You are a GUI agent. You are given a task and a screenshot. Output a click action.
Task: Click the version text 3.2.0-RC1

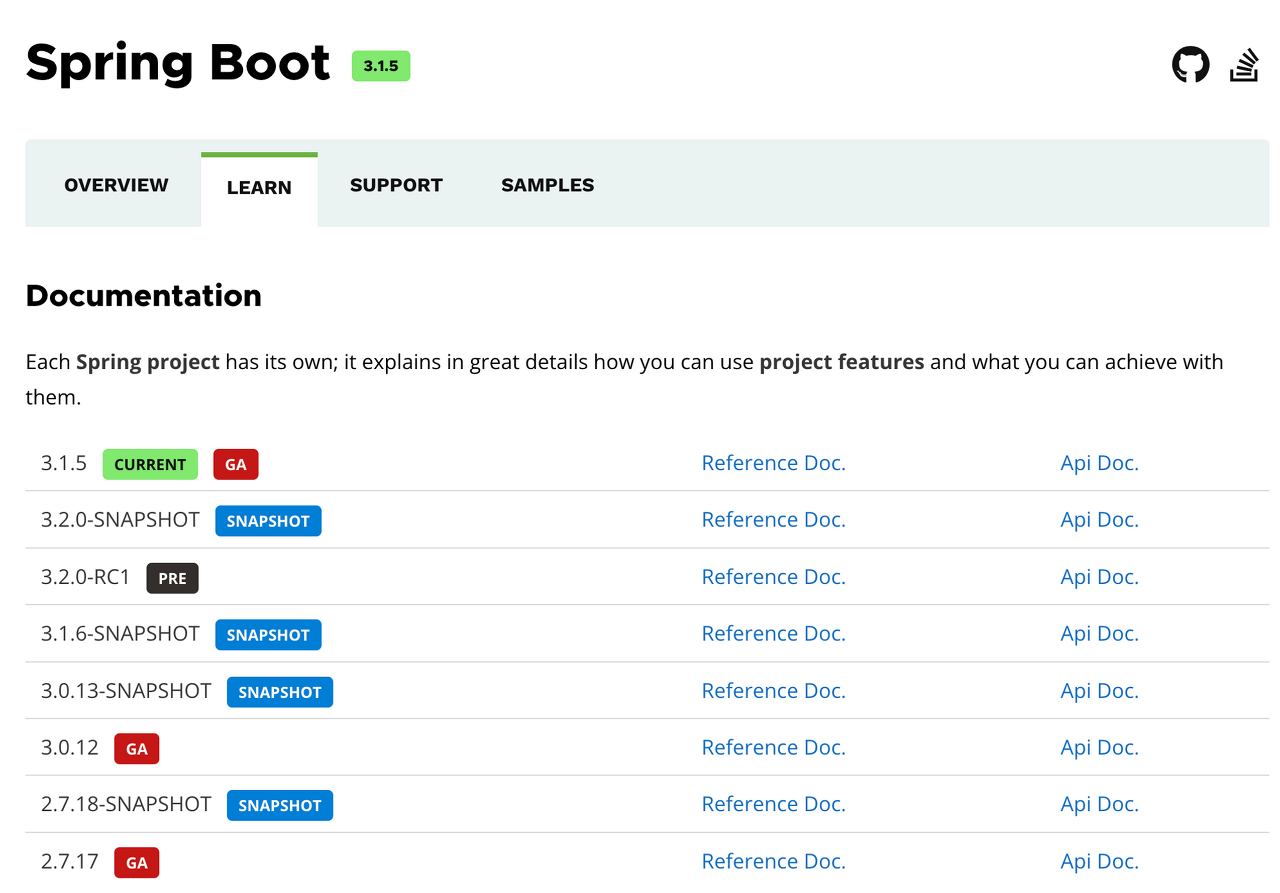[x=86, y=577]
